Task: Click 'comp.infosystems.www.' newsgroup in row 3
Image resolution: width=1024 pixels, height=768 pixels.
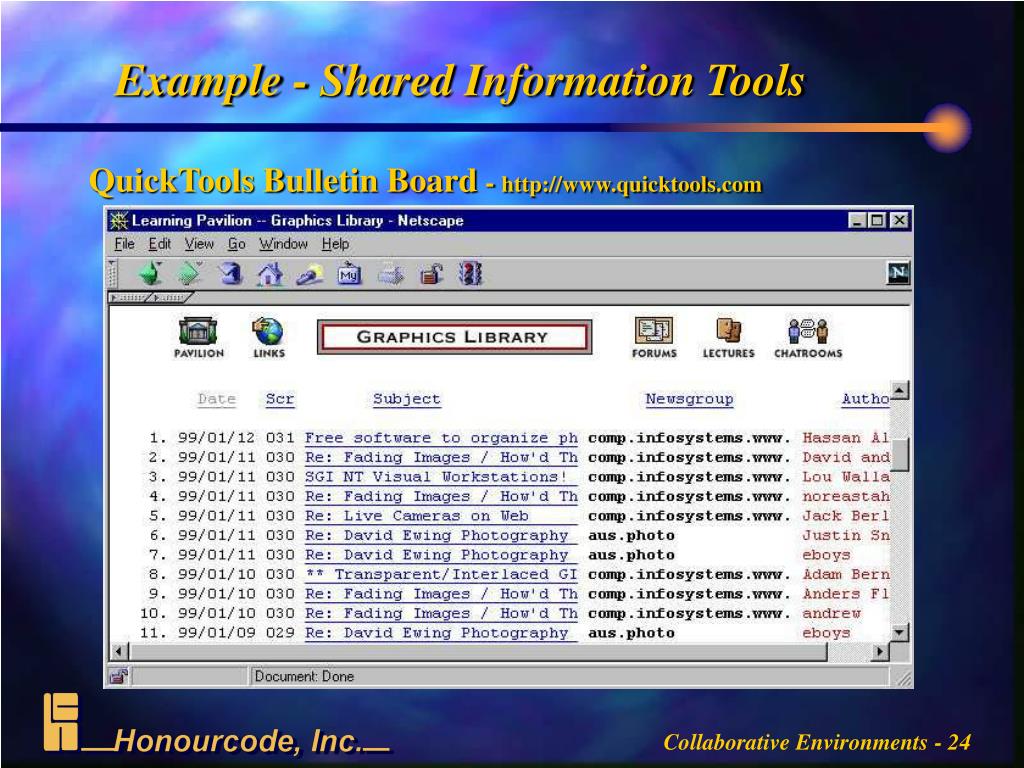Action: [689, 477]
